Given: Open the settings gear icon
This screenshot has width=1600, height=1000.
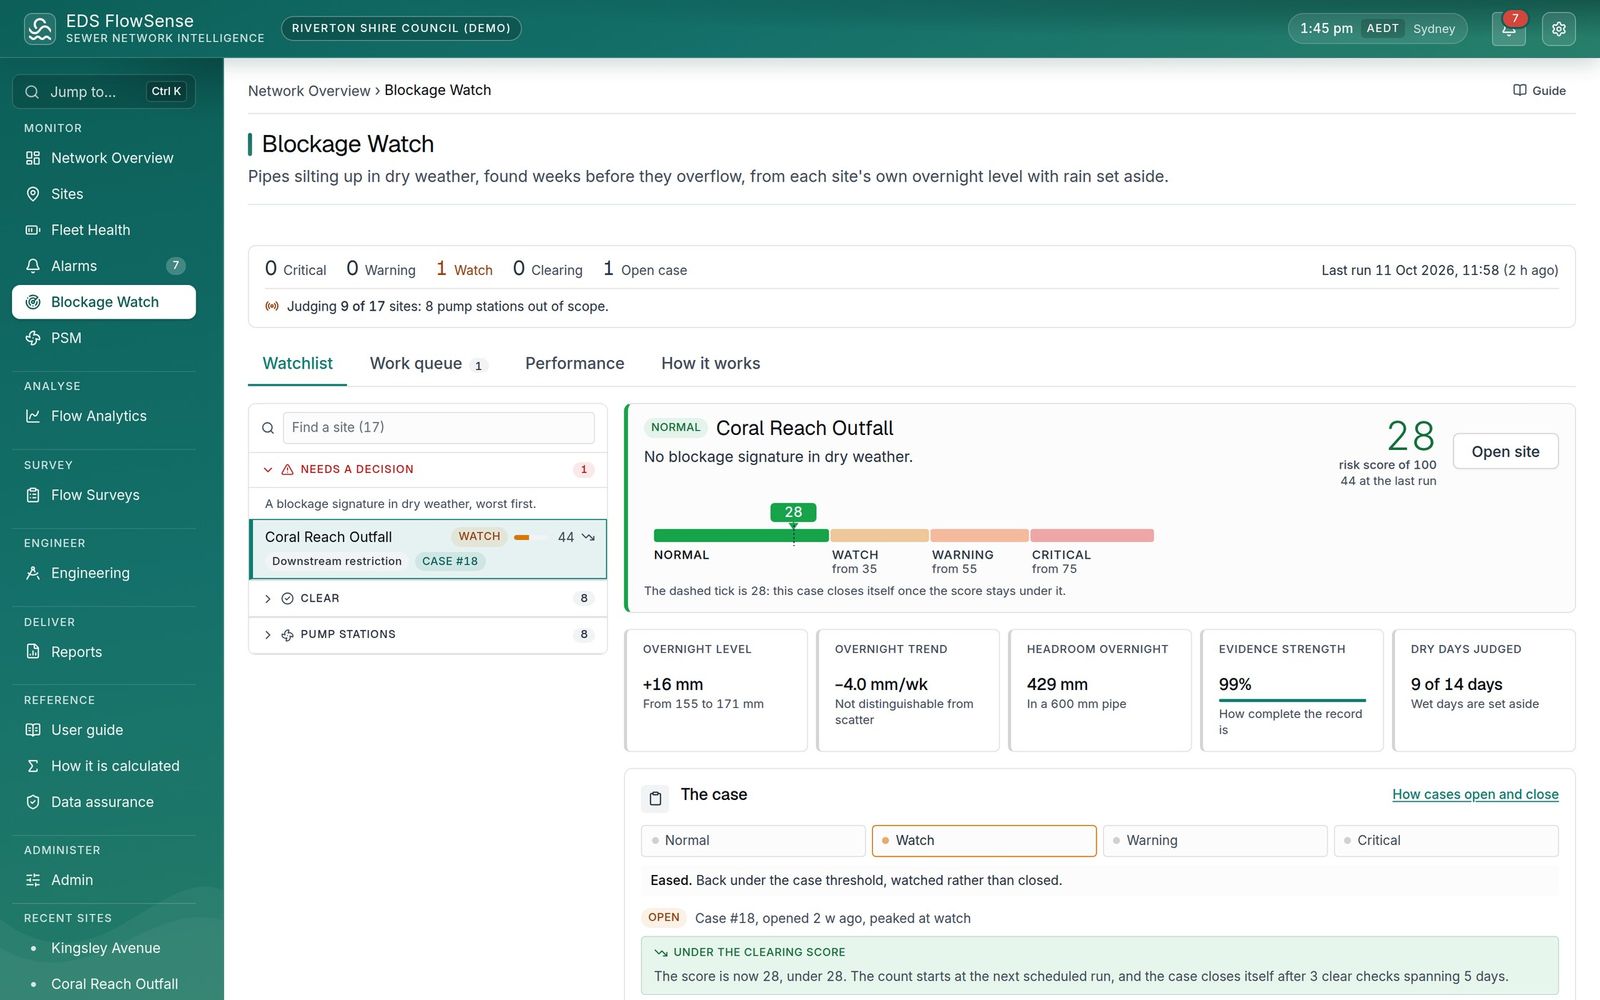Looking at the screenshot, I should (1558, 29).
